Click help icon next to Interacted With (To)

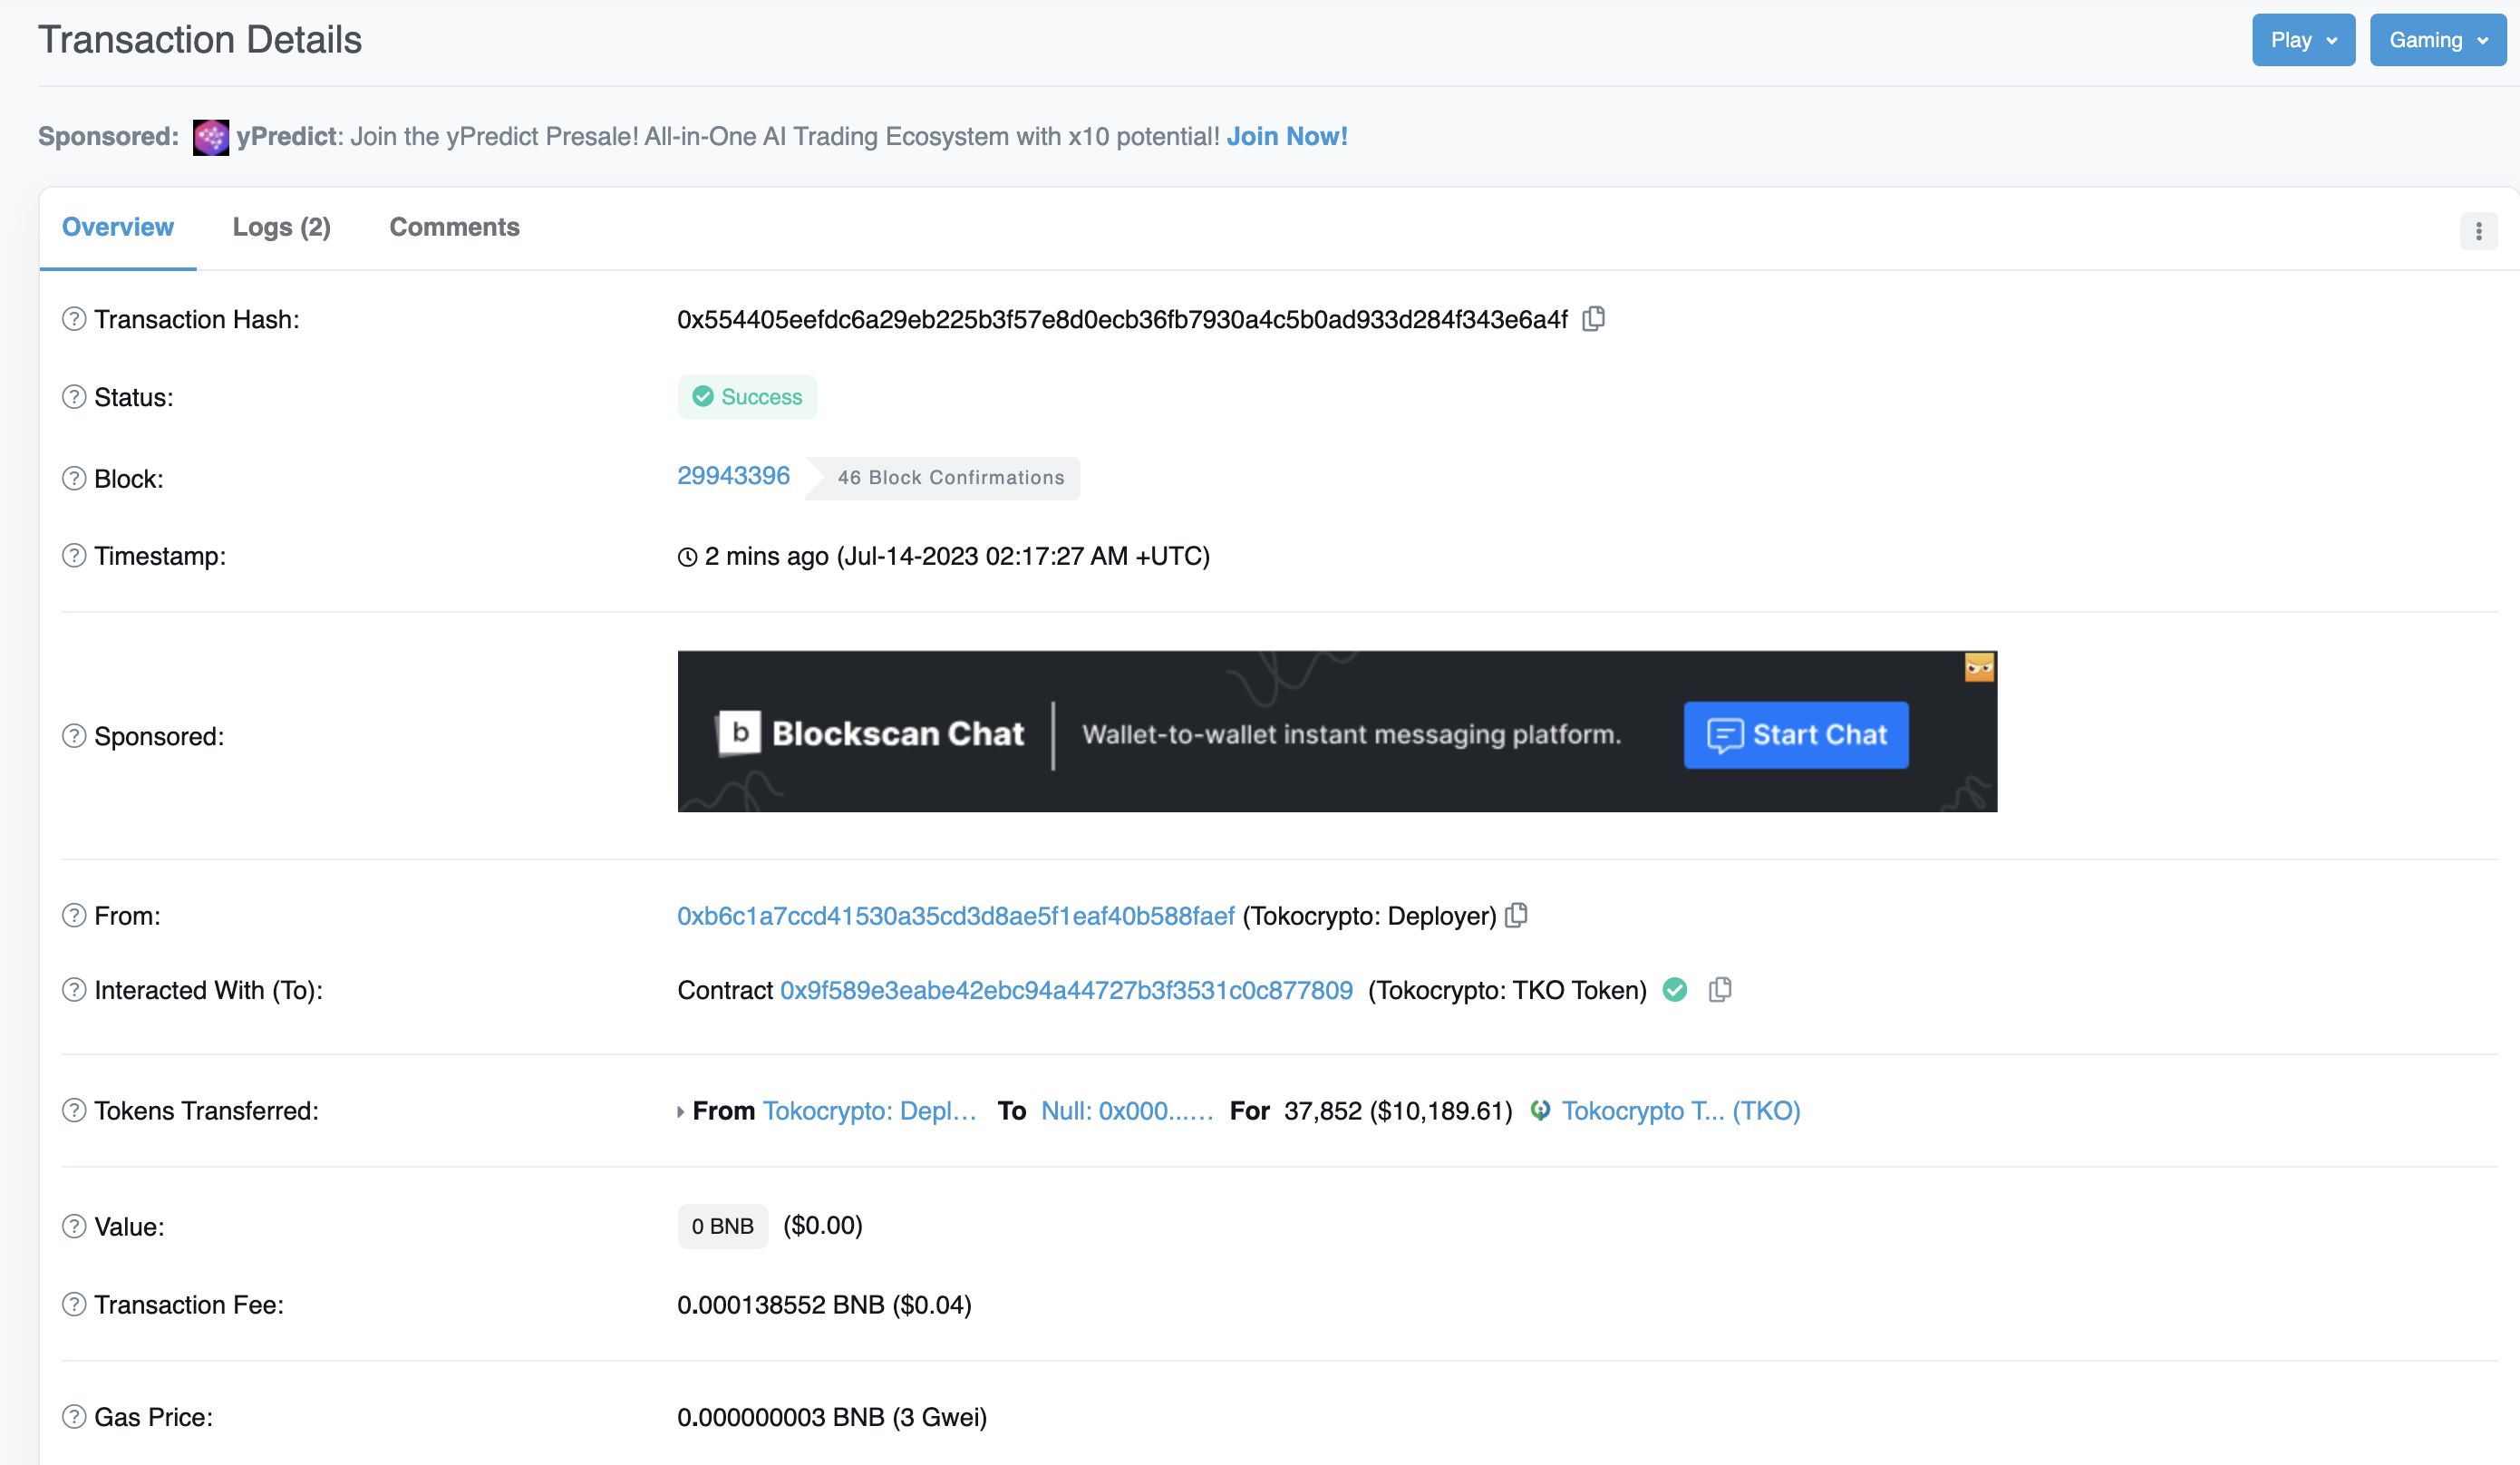coord(74,990)
